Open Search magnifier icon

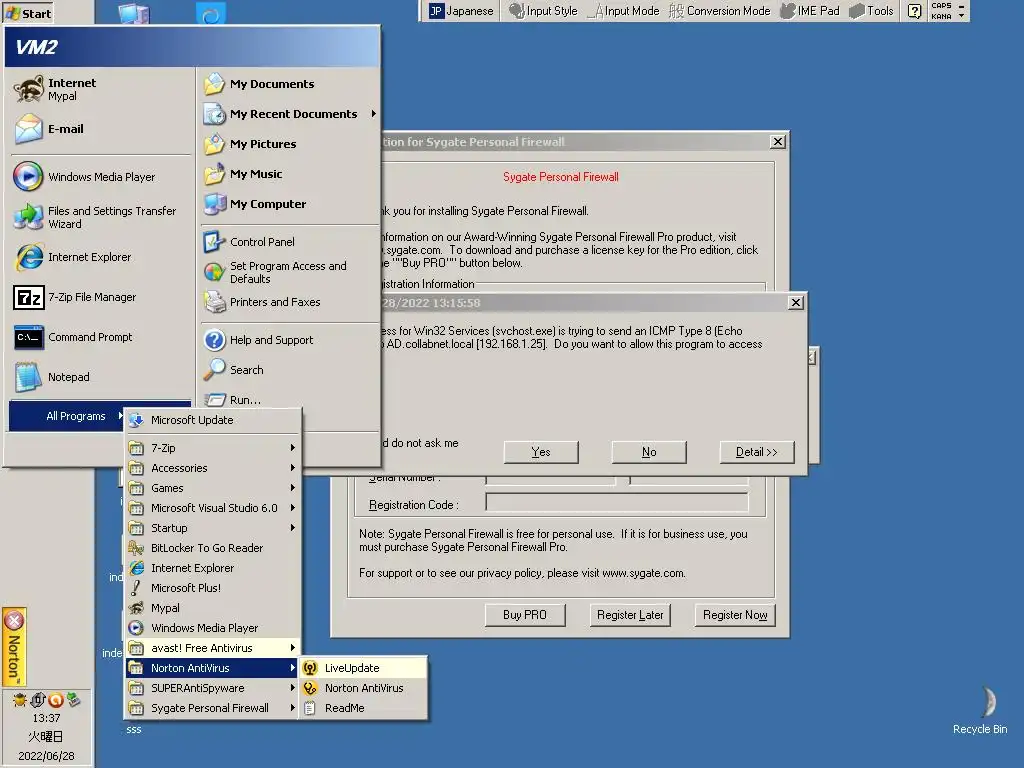(214, 370)
